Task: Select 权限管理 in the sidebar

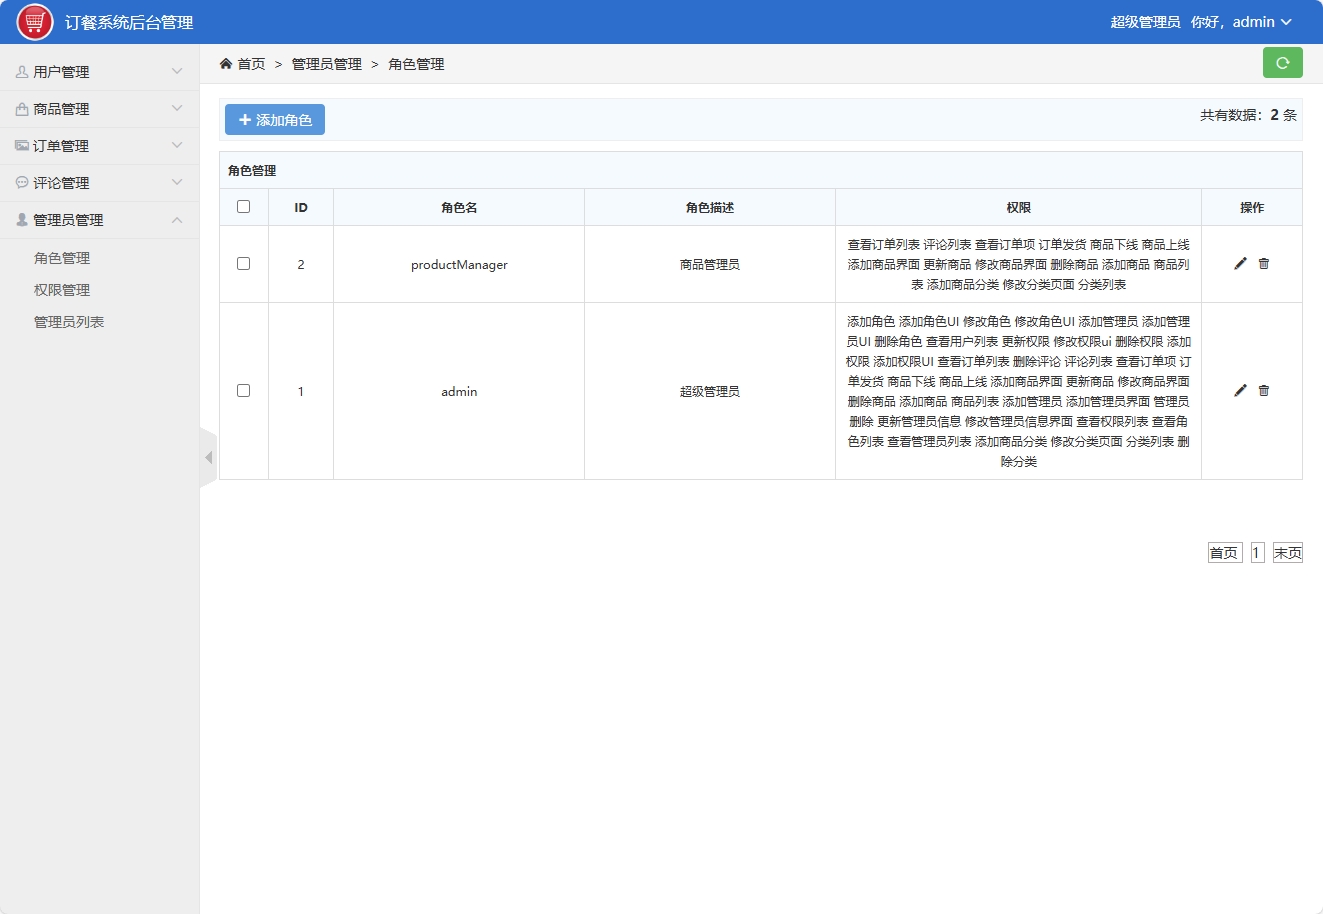Action: 63,289
